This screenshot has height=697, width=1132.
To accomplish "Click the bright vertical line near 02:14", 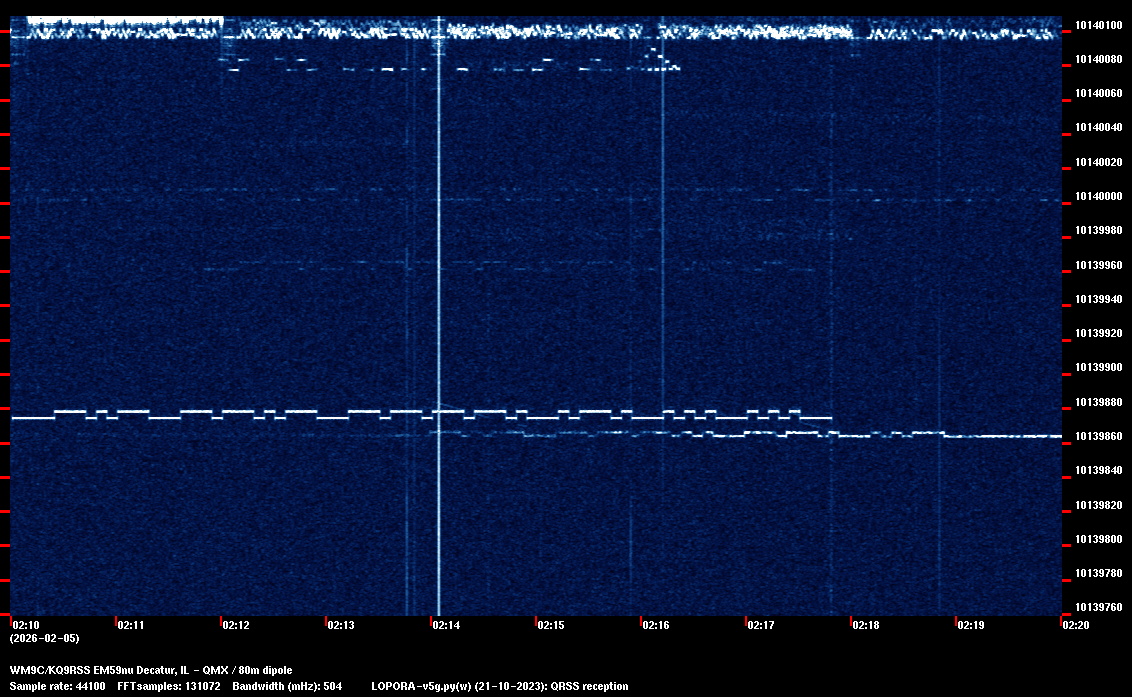I will pyautogui.click(x=439, y=300).
